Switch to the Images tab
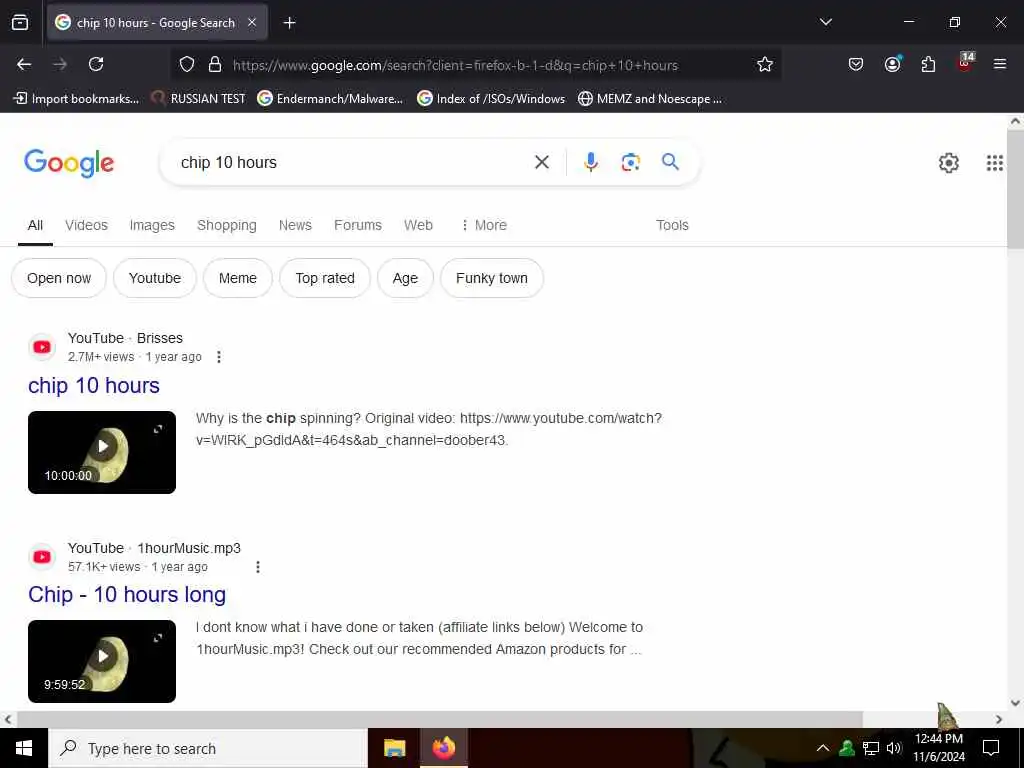This screenshot has width=1024, height=768. [x=152, y=225]
